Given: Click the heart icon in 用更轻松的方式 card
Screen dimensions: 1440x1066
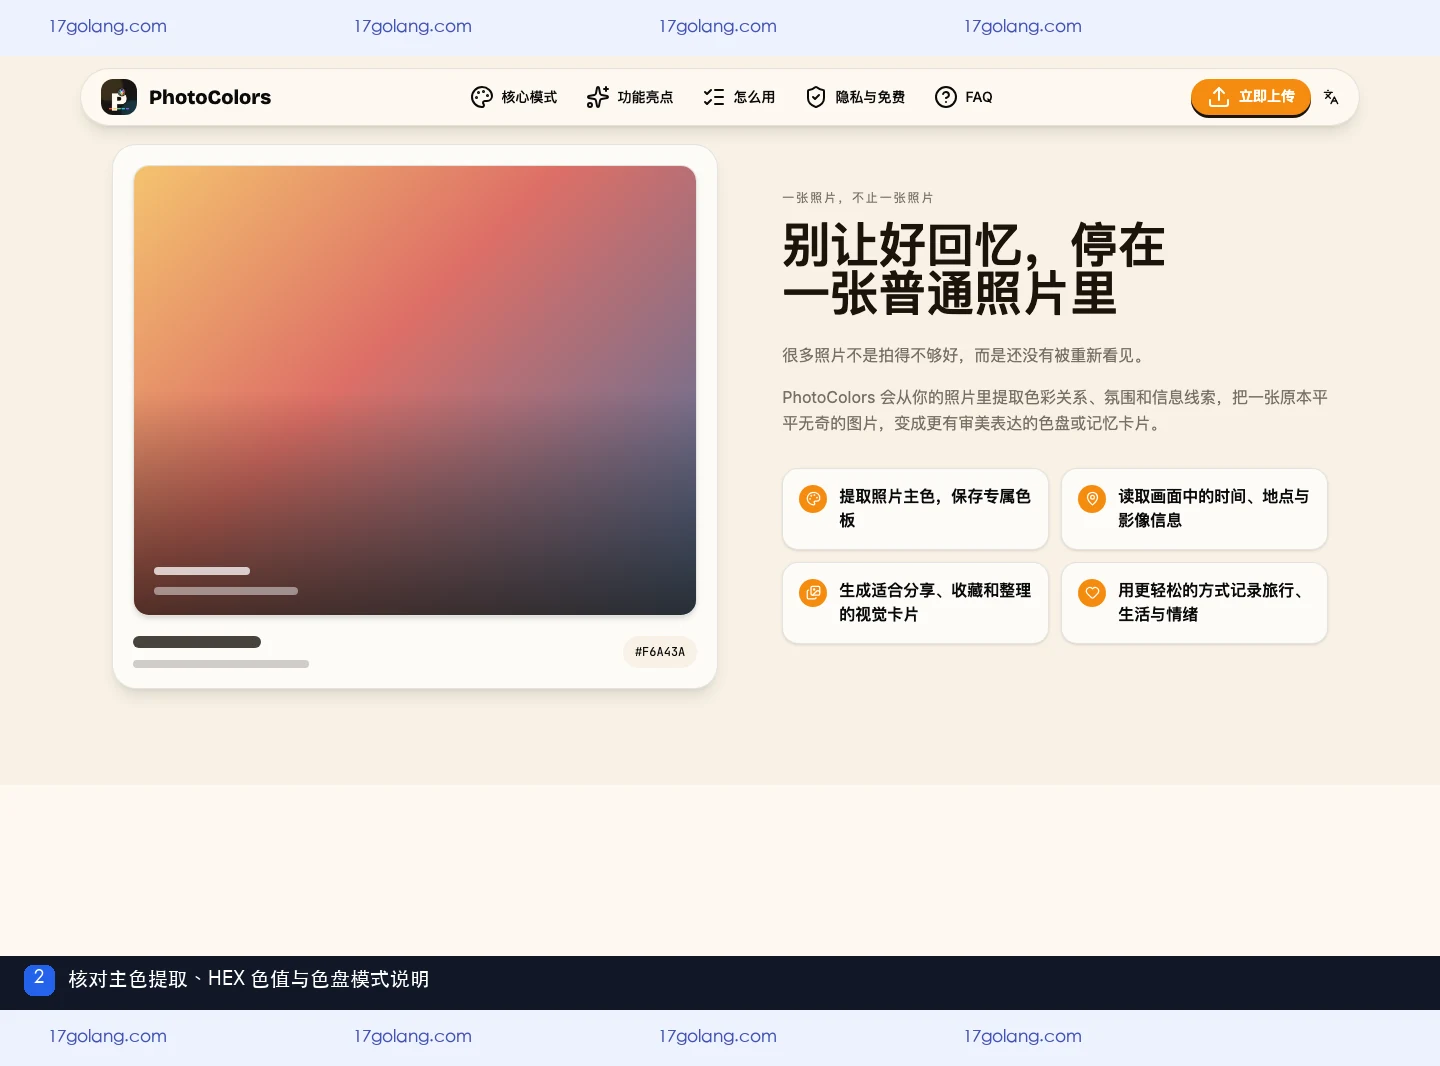Looking at the screenshot, I should coord(1092,593).
